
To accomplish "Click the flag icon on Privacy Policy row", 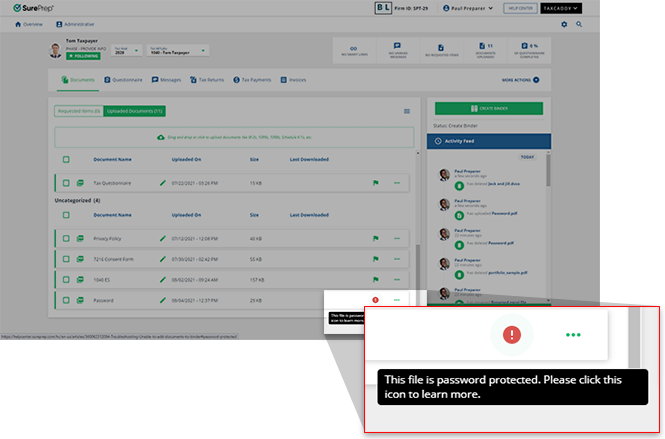I will tap(375, 238).
